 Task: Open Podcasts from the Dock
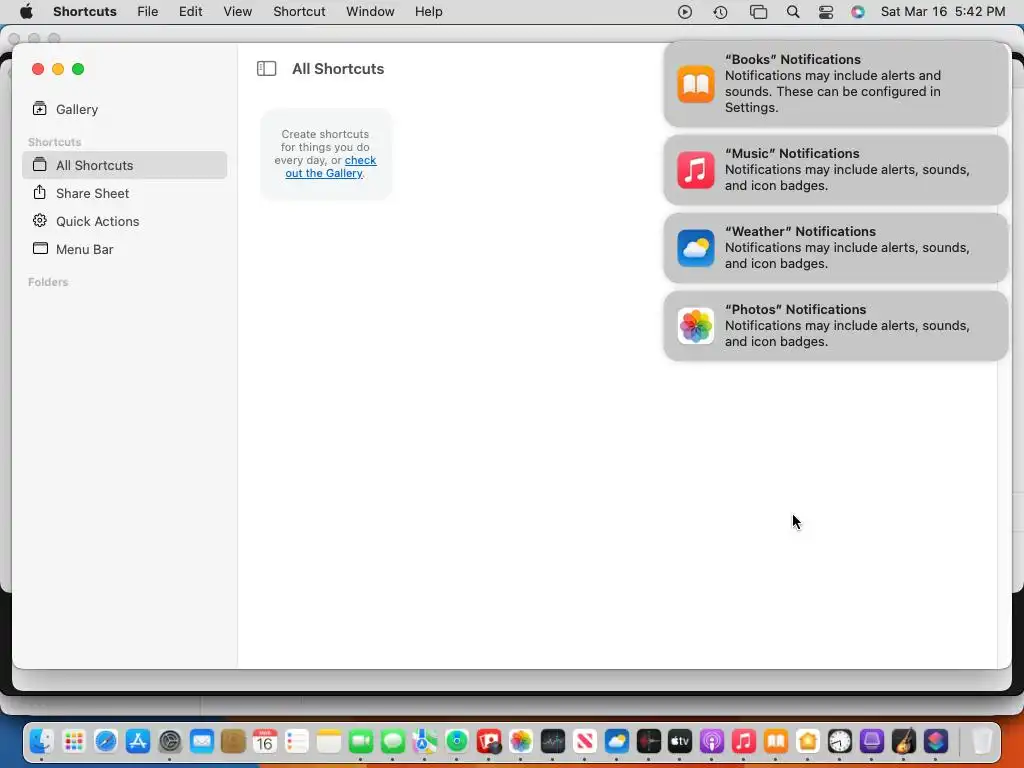(712, 741)
